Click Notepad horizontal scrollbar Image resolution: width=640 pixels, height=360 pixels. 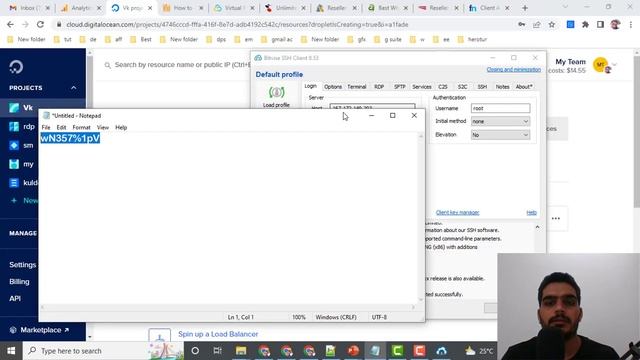coord(228,307)
